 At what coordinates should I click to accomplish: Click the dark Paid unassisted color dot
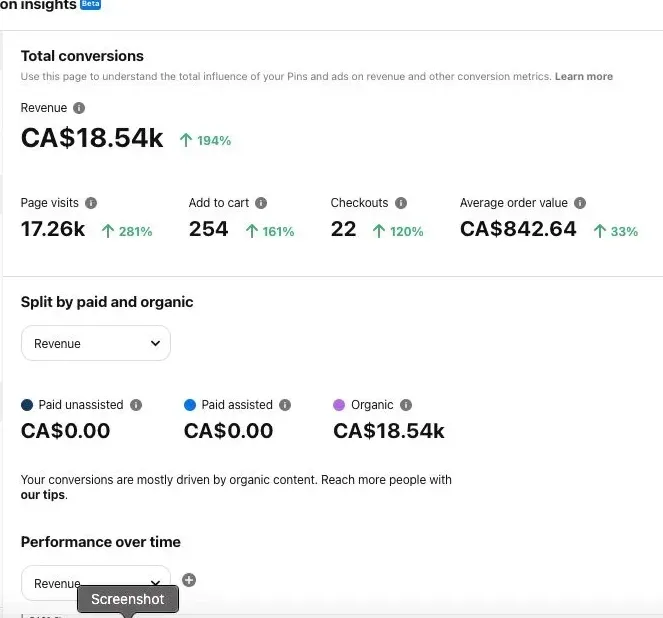coord(27,405)
